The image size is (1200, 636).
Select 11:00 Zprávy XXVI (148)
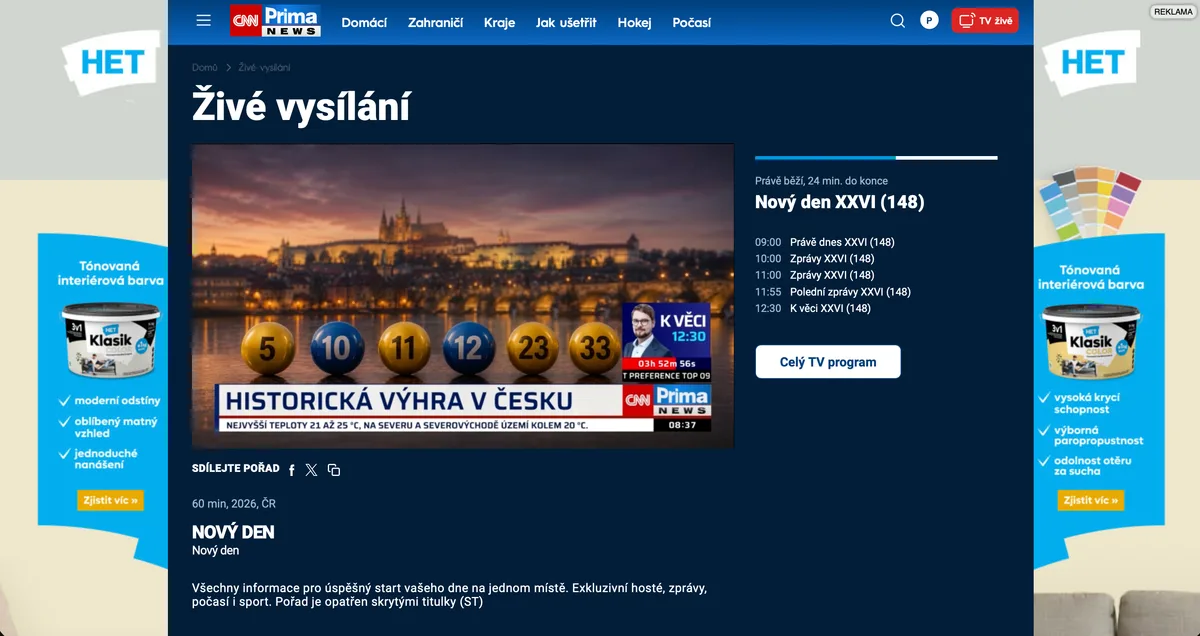[815, 275]
